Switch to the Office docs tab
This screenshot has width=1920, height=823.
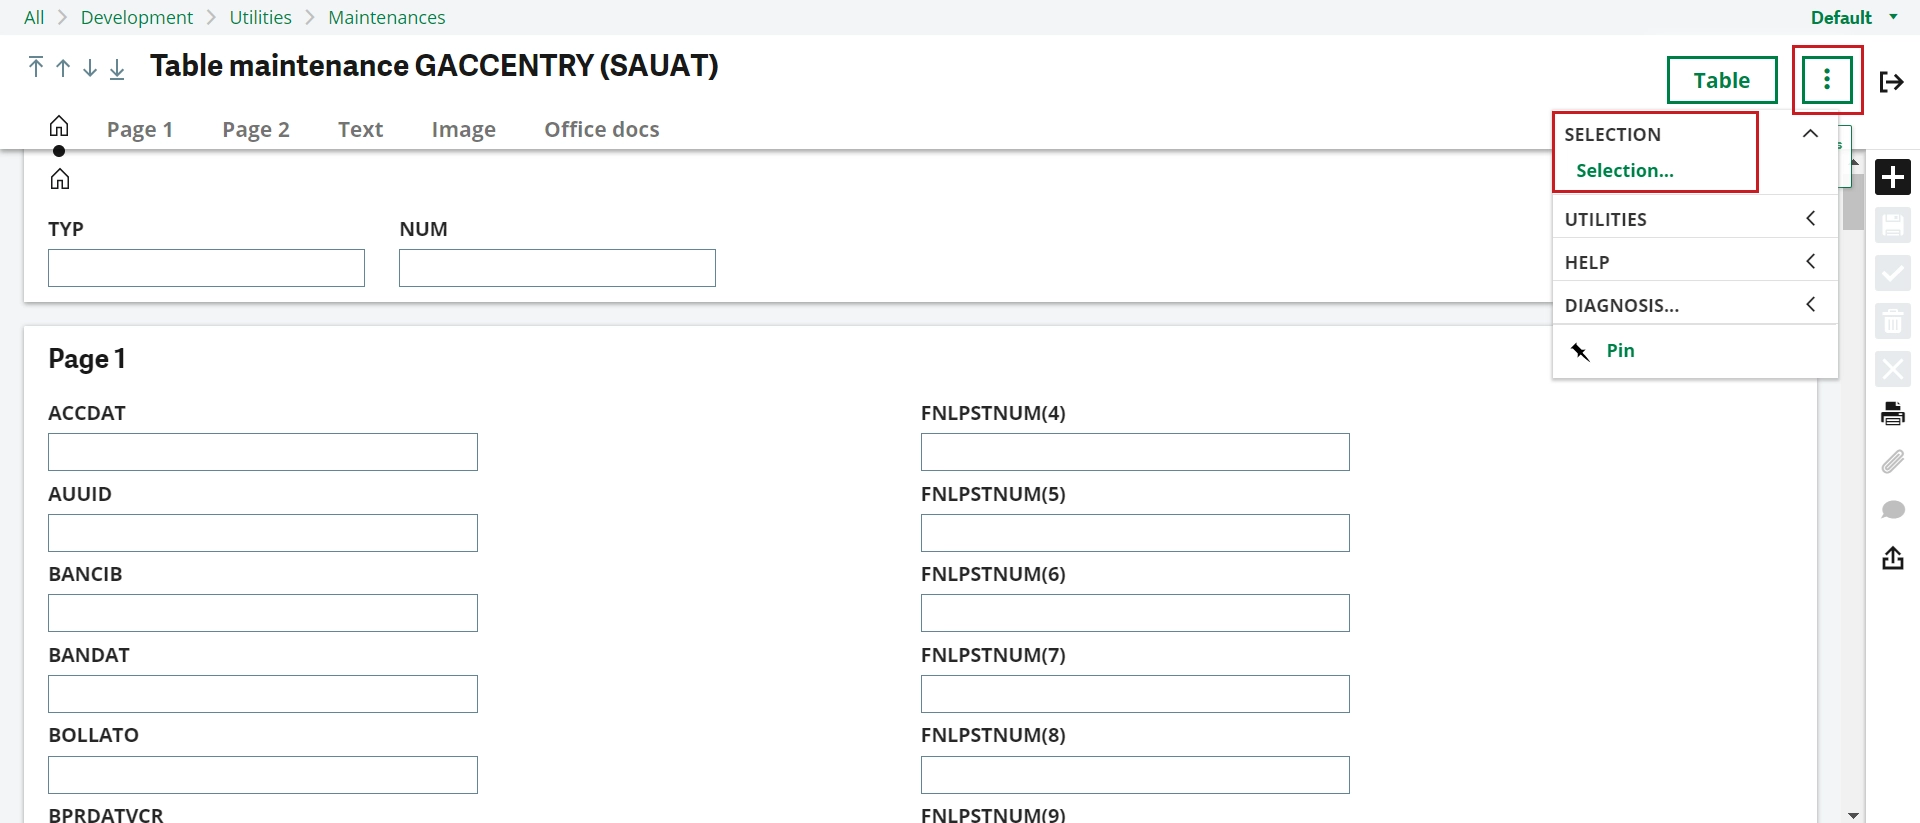(602, 129)
